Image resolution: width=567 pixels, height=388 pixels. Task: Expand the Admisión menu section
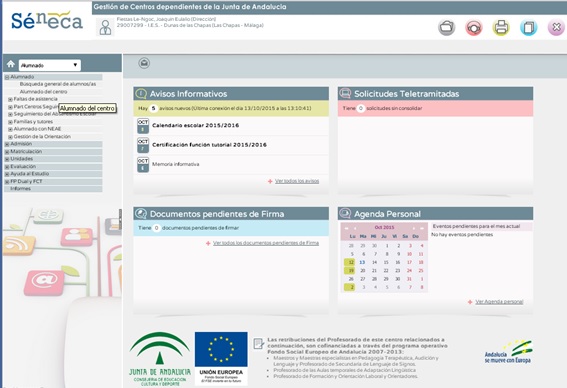7,144
